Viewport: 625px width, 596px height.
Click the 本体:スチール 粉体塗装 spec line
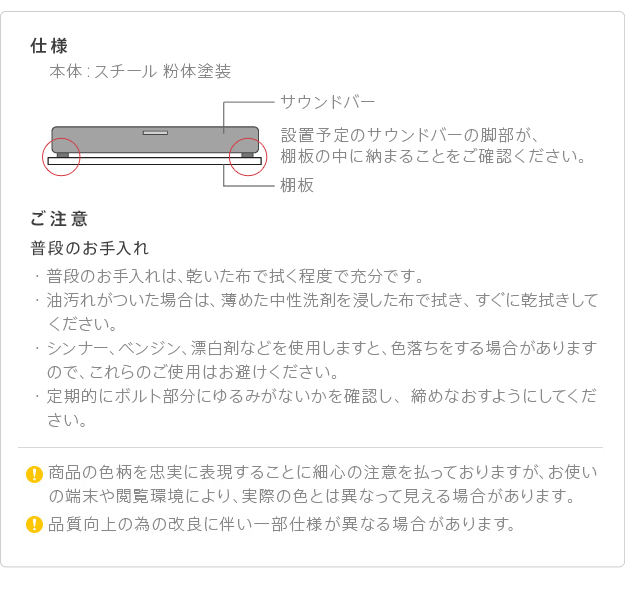(x=140, y=71)
